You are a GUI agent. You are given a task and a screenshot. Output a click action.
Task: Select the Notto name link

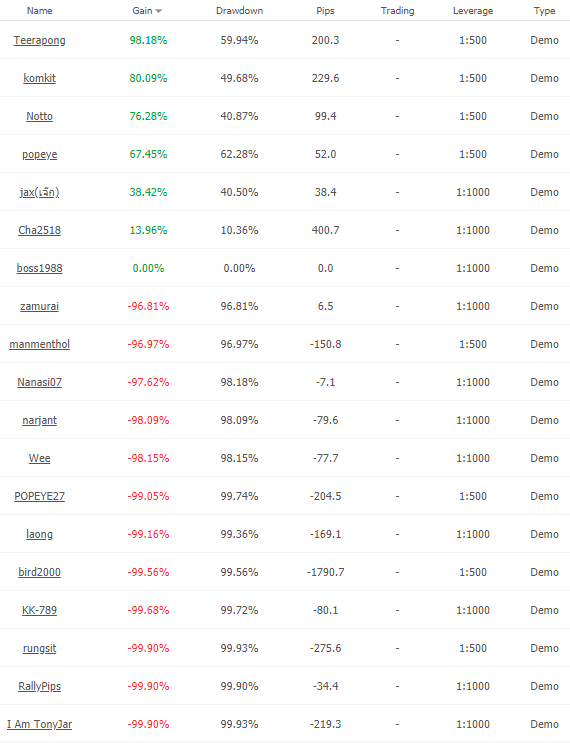coord(39,116)
